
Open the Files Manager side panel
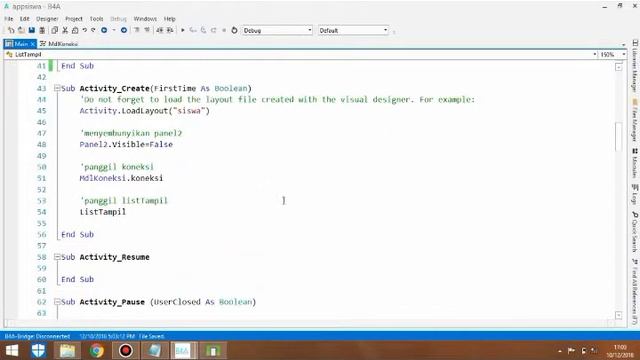pos(635,120)
